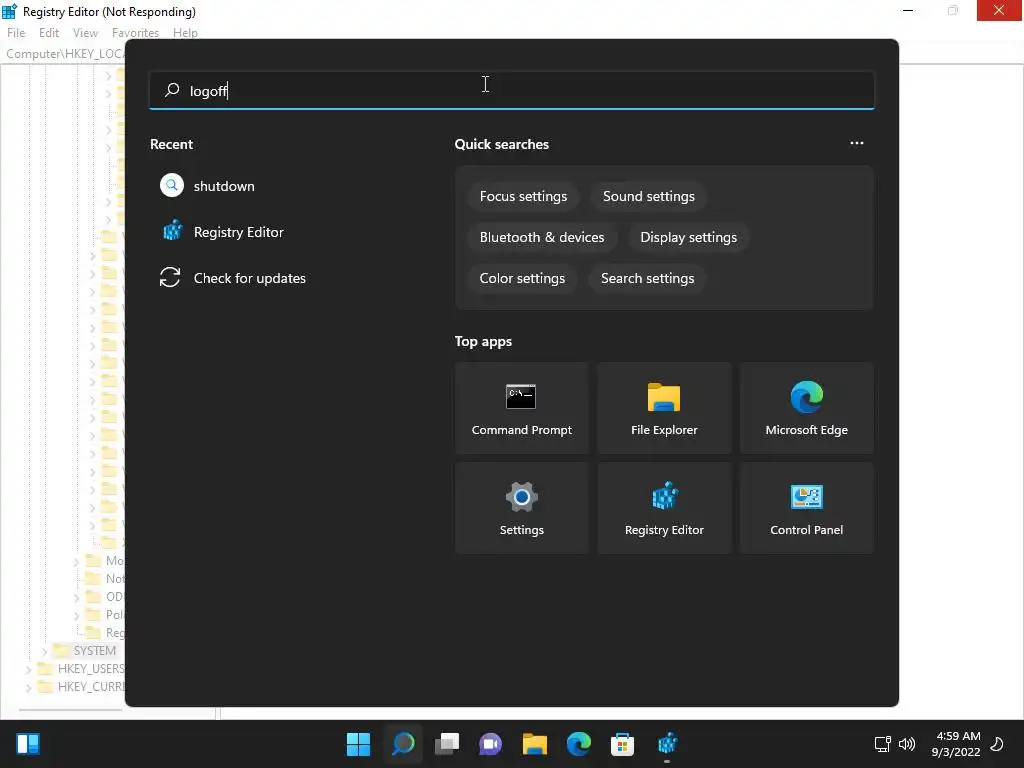The height and width of the screenshot is (768, 1024).
Task: Click the search text field containing 'logoff'
Action: click(x=511, y=90)
